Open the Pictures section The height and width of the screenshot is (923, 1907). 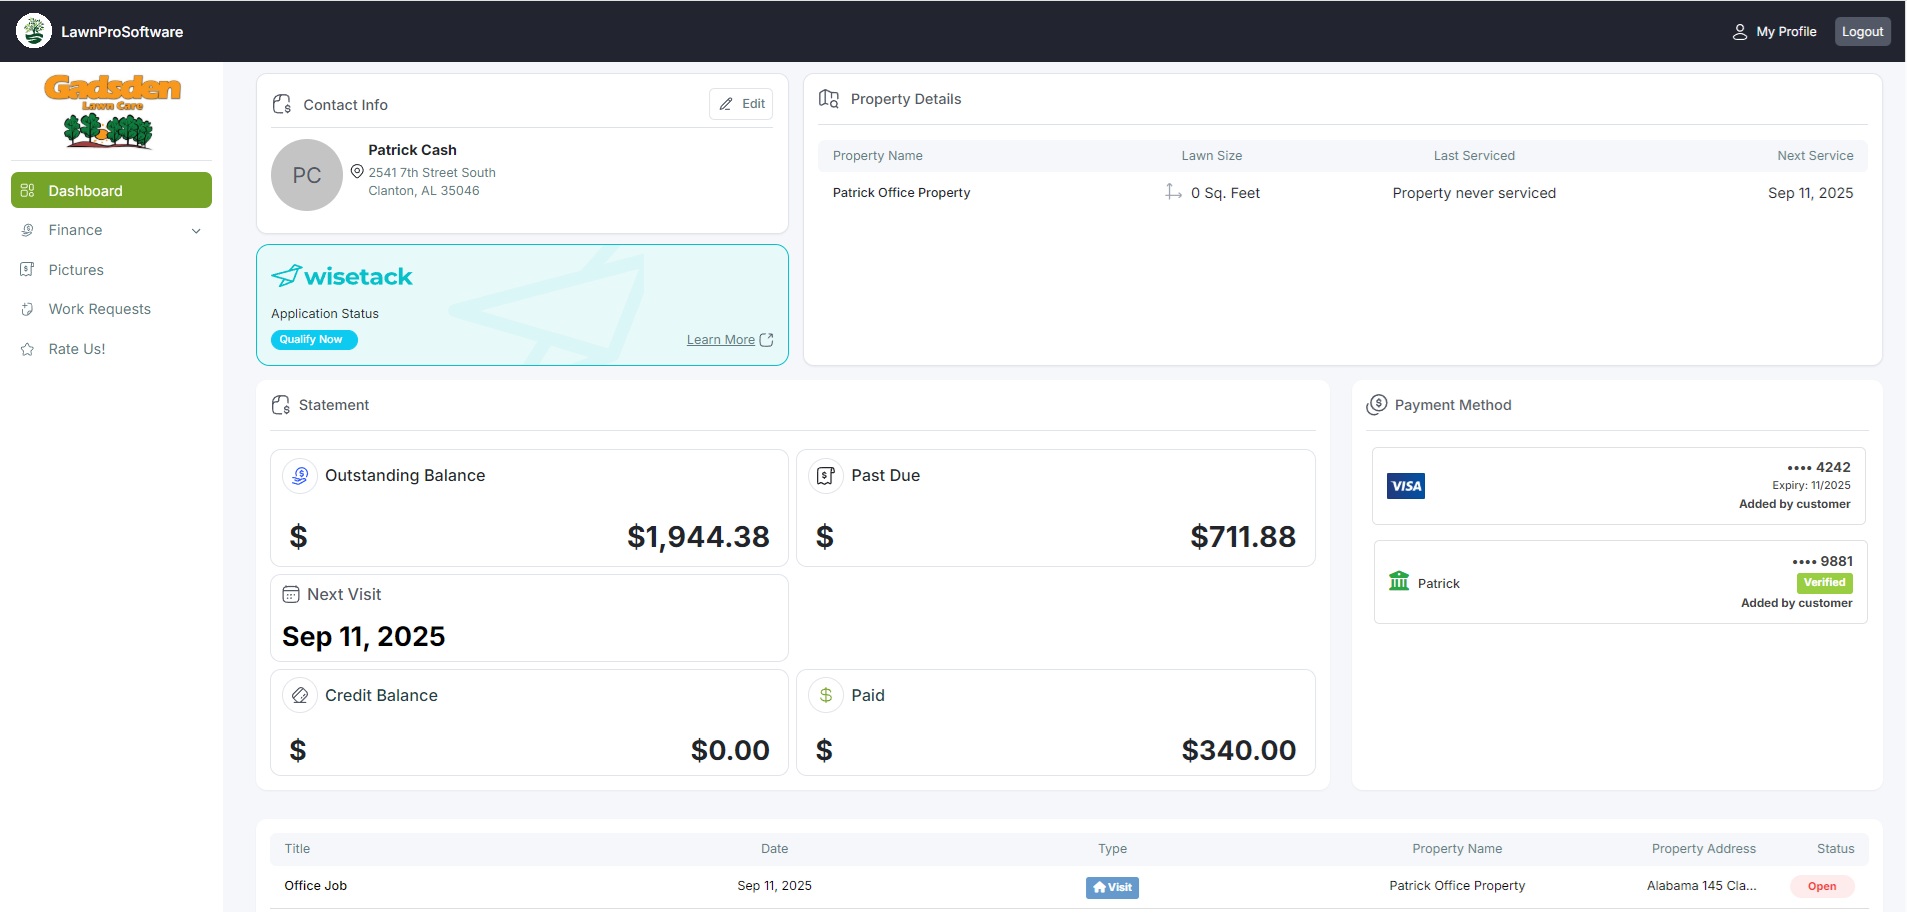coord(76,270)
